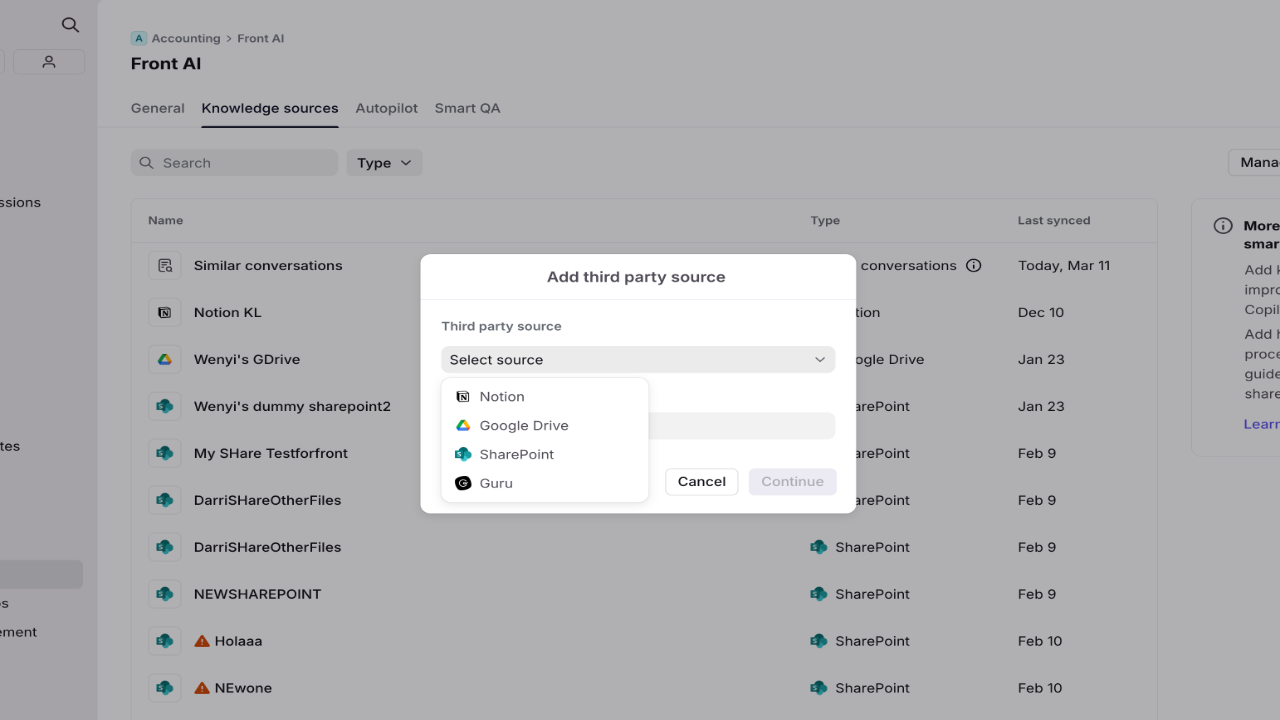1280x720 pixels.
Task: Switch to the Smart QA tab
Action: [468, 108]
